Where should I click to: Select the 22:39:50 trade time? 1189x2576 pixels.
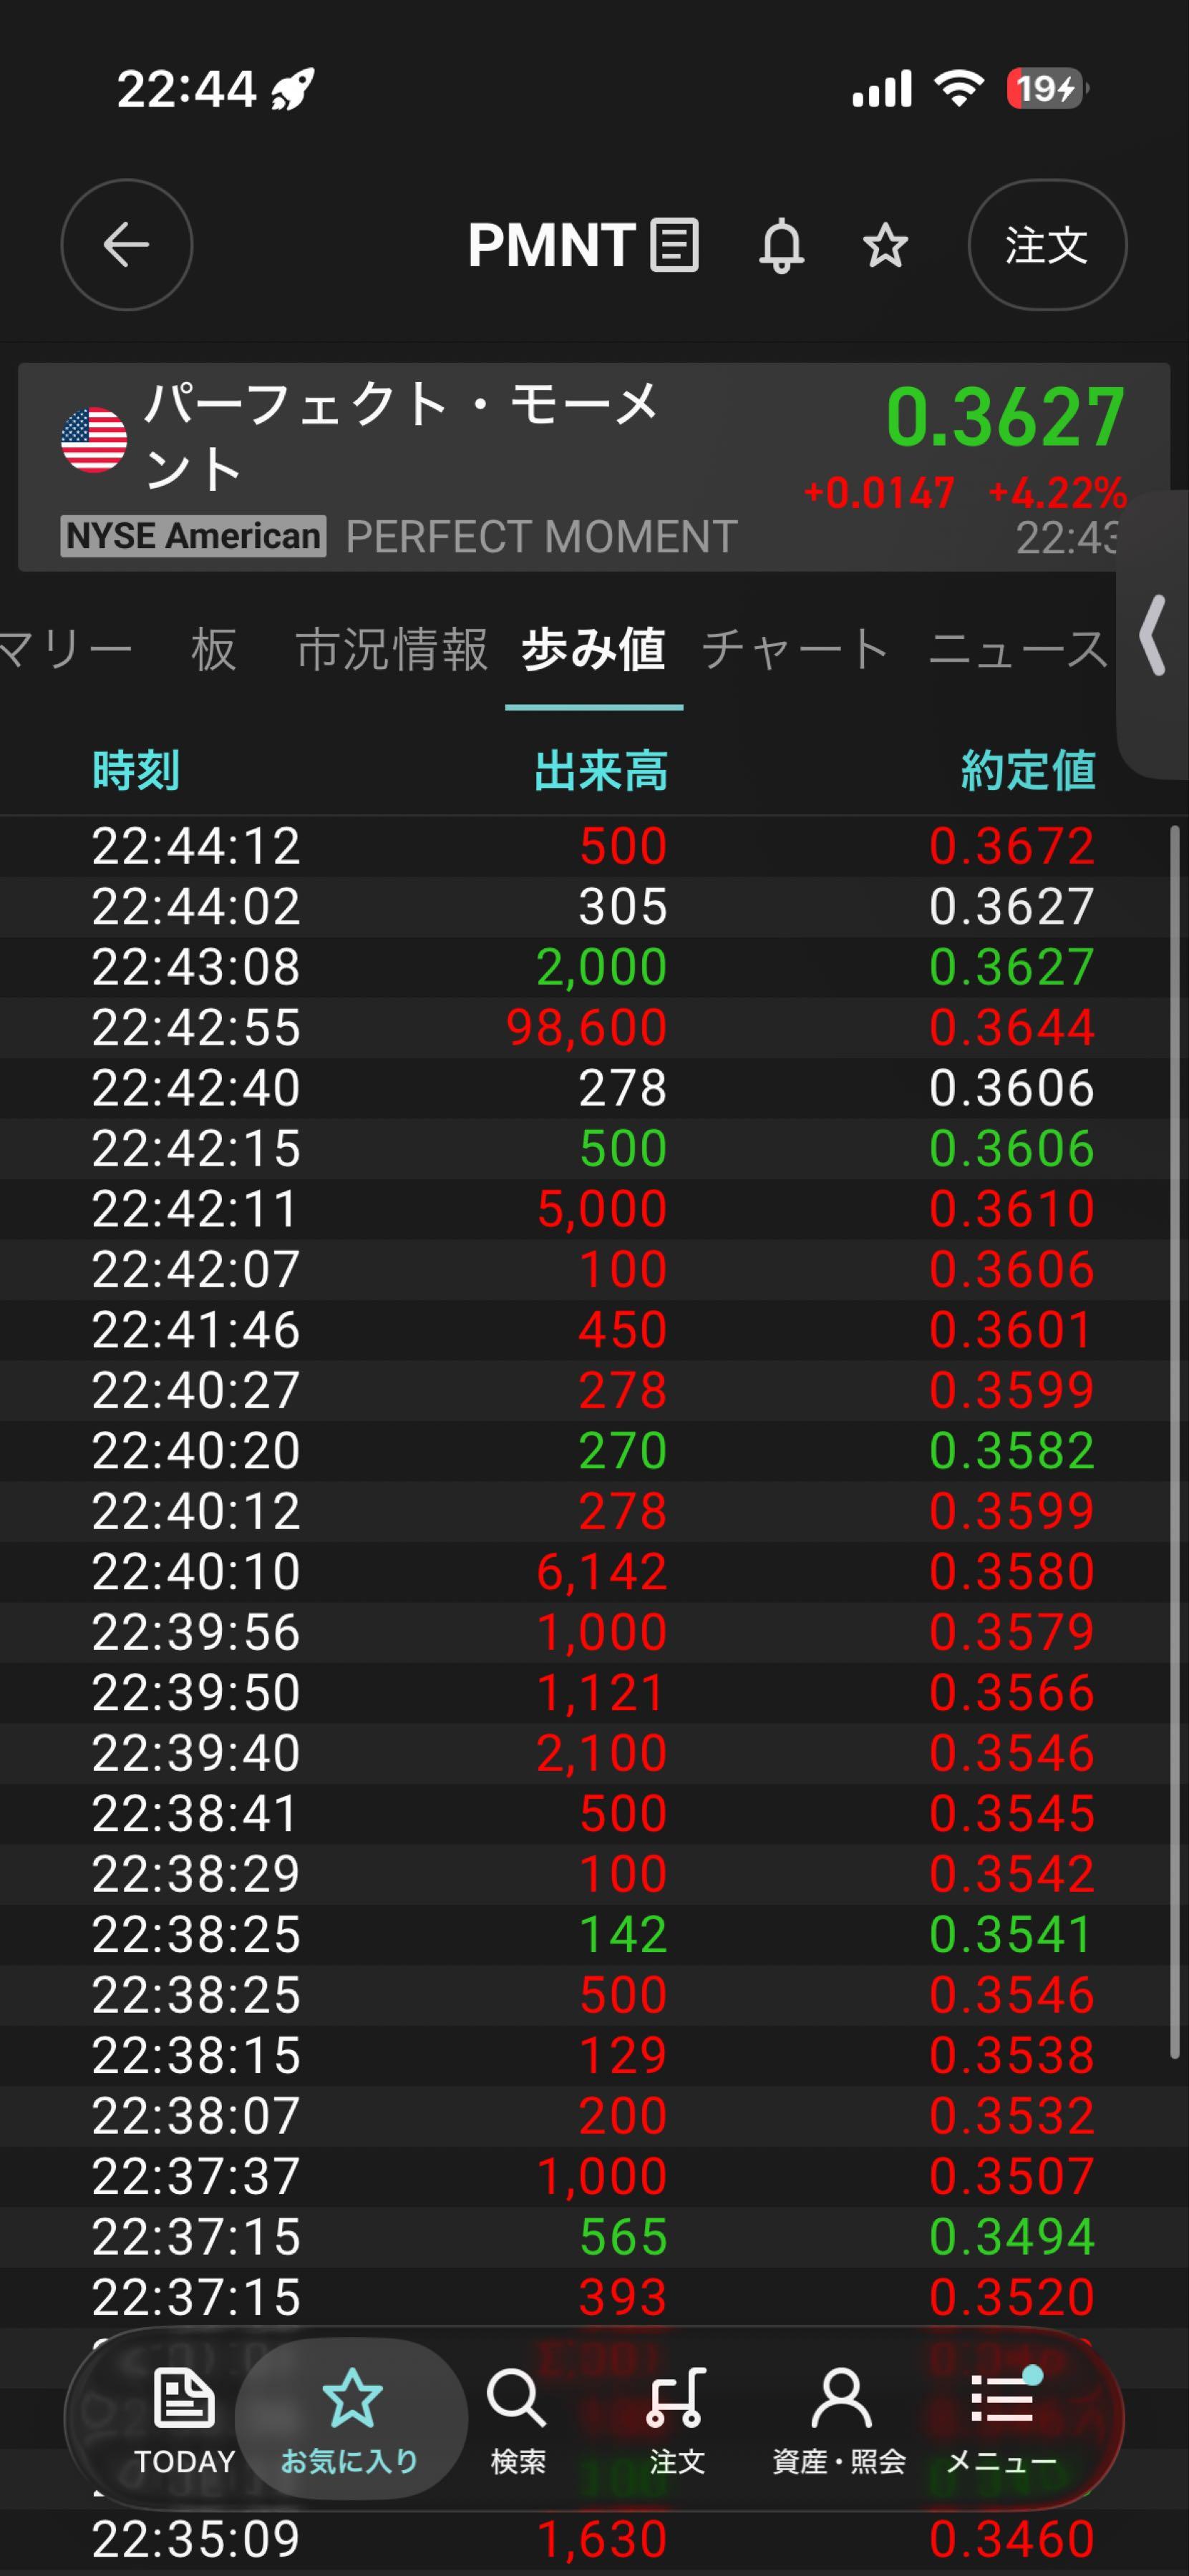(196, 1692)
